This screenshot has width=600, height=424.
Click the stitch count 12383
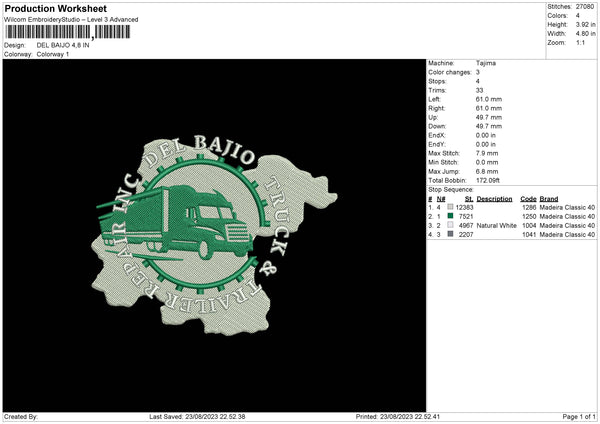click(464, 207)
